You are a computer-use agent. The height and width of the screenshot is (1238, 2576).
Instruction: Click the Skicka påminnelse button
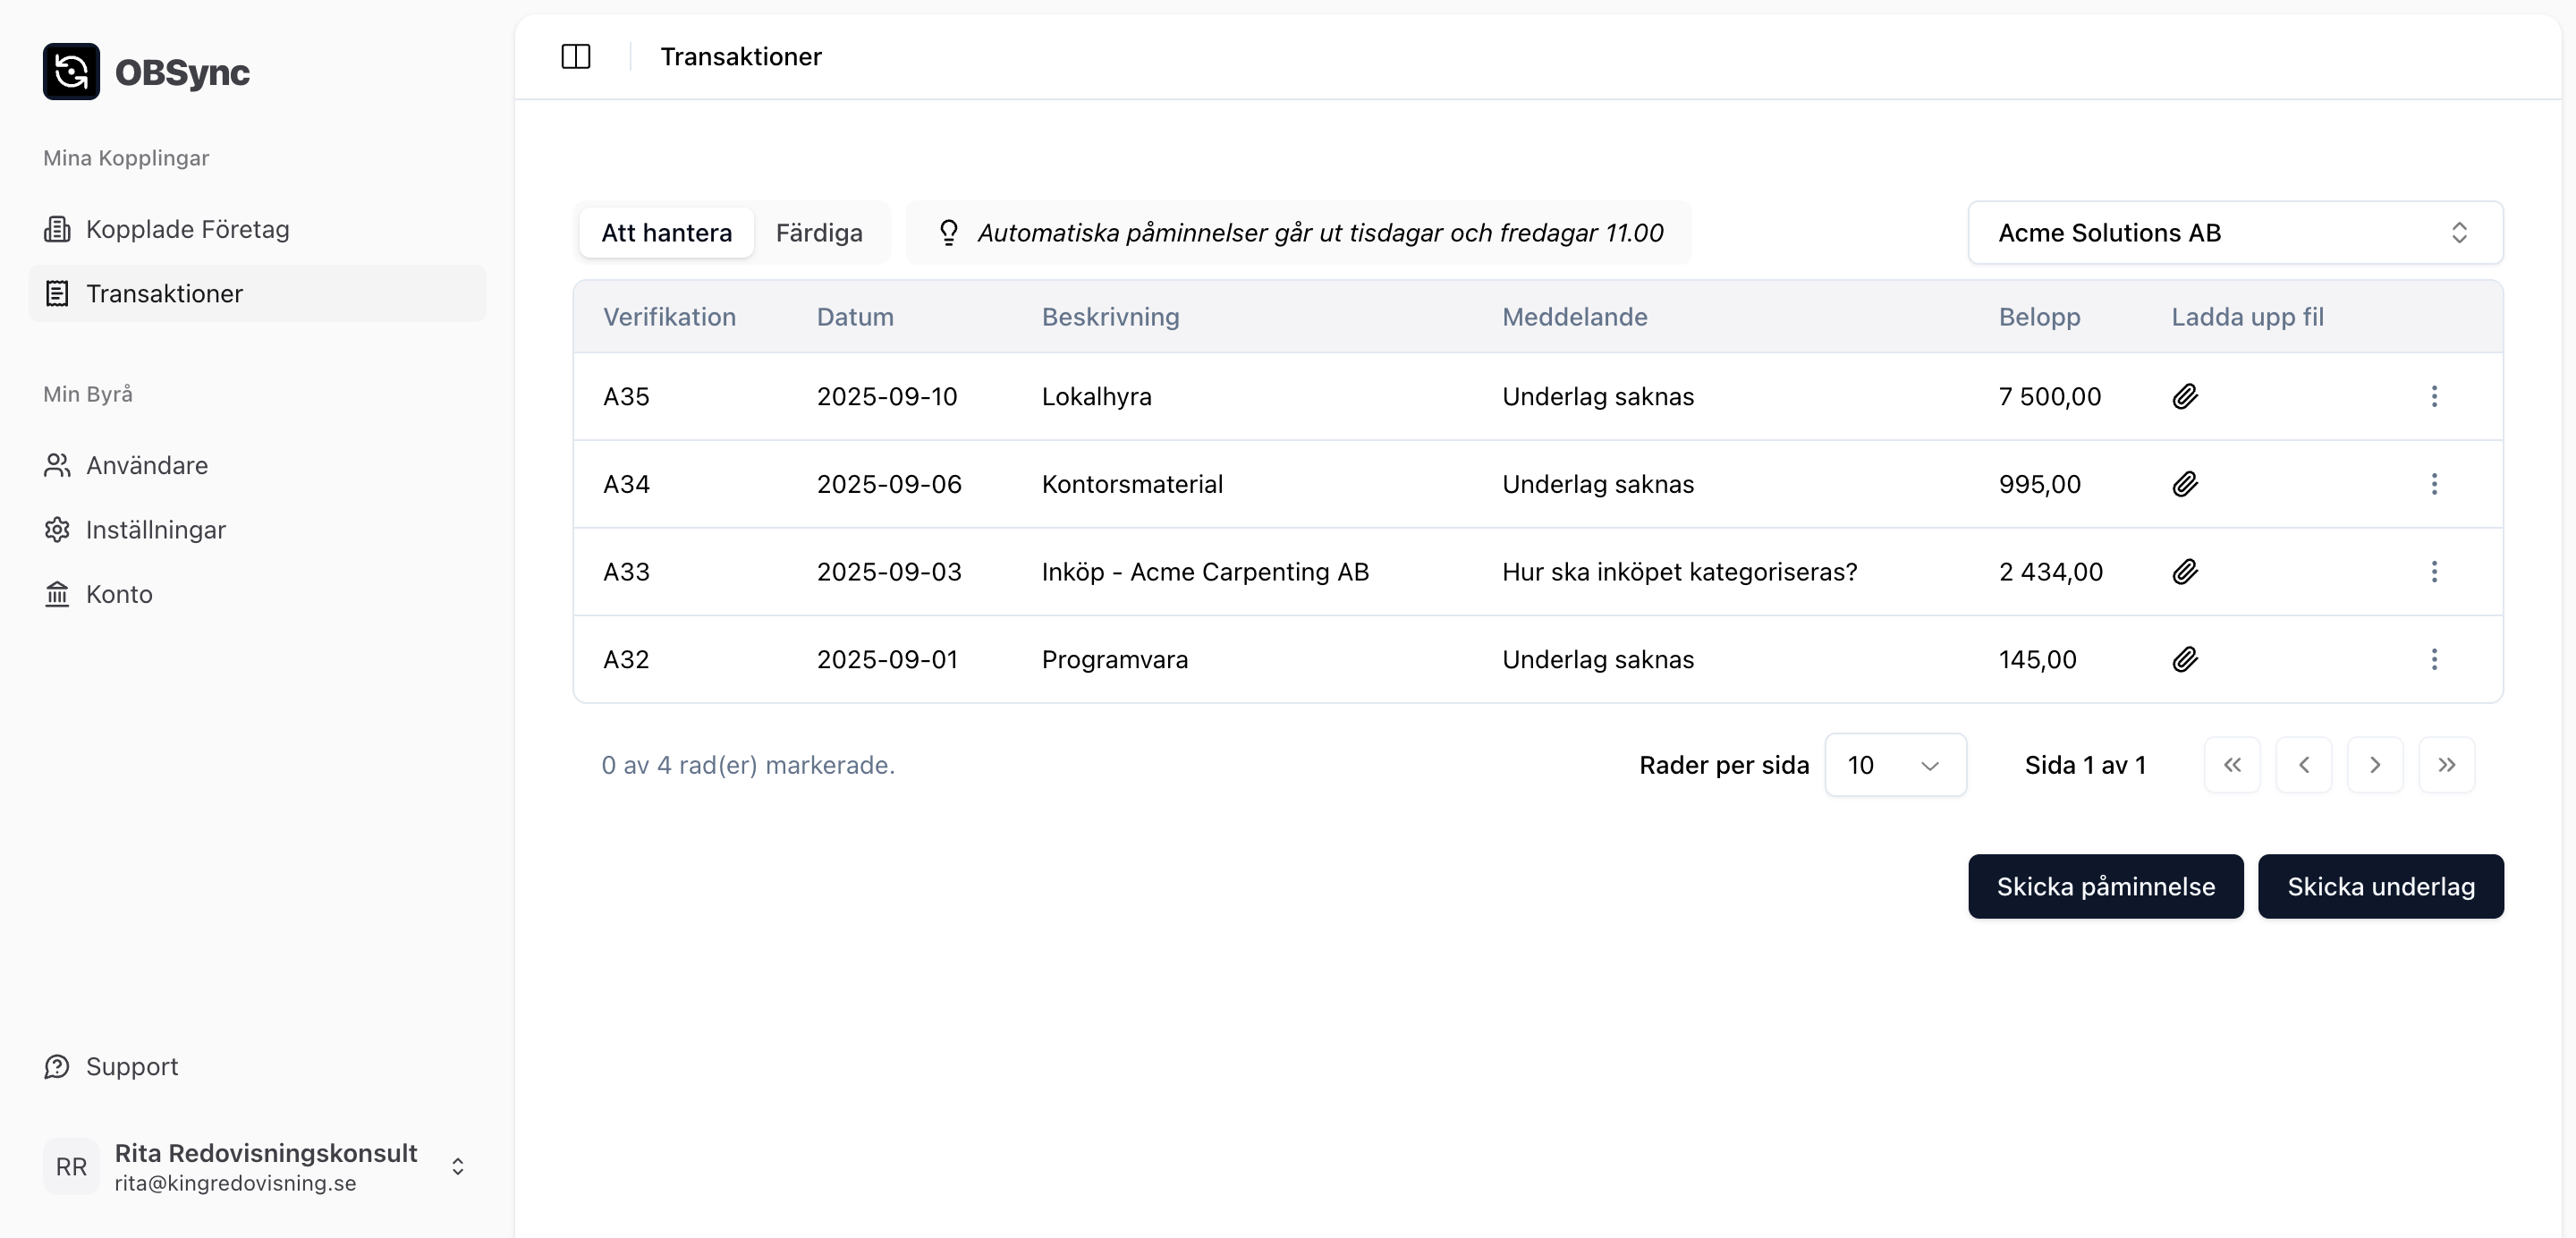2105,886
